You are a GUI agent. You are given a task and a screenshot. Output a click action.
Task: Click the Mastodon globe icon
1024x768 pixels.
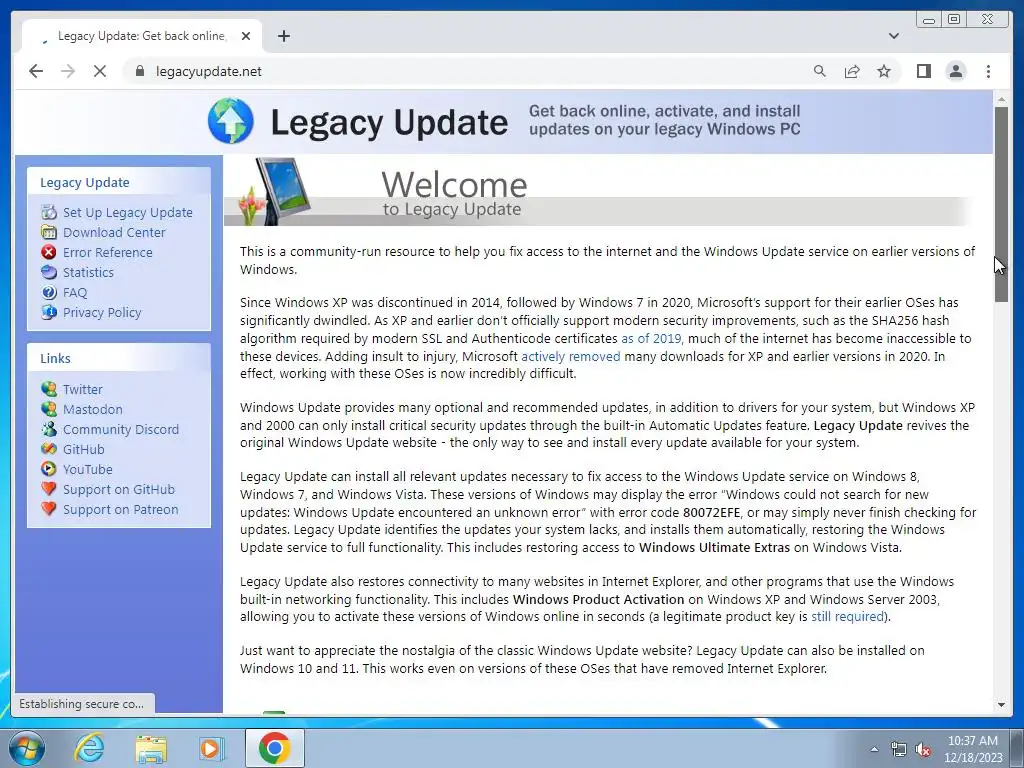(49, 409)
